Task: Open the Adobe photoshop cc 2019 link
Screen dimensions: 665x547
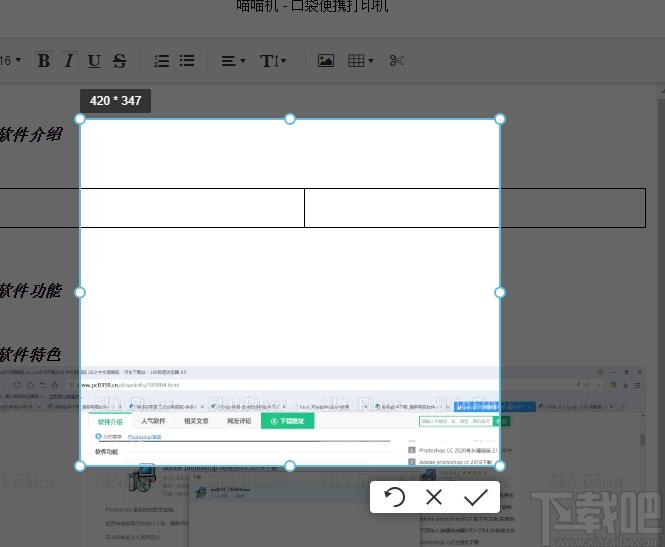Action: coord(455,462)
